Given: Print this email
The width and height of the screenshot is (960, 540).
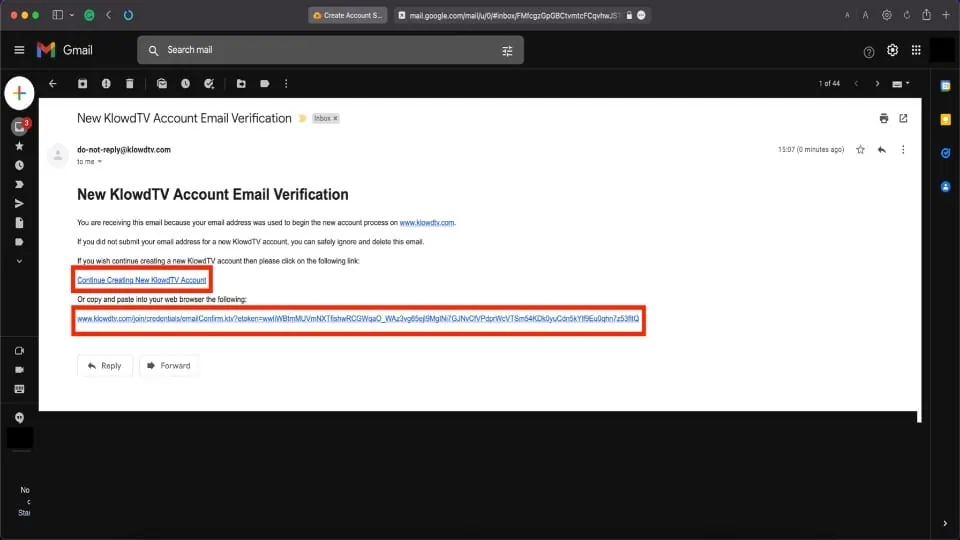Looking at the screenshot, I should click(x=883, y=119).
